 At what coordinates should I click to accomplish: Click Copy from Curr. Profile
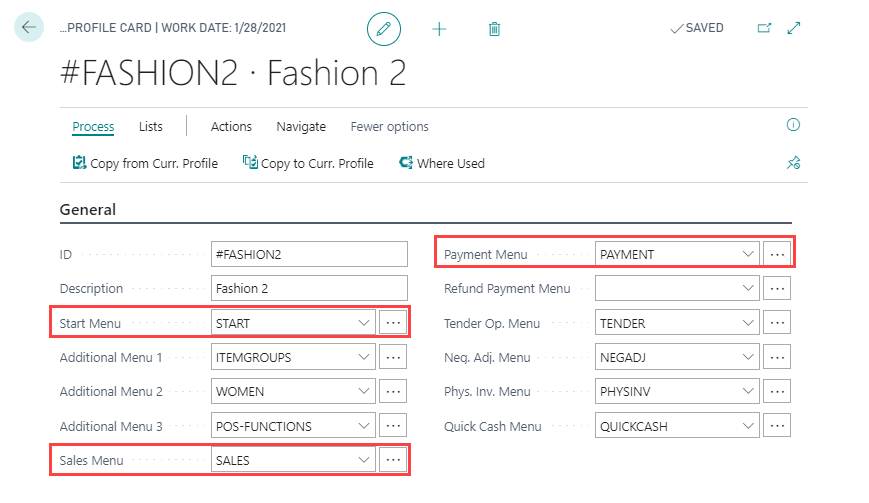click(x=145, y=163)
